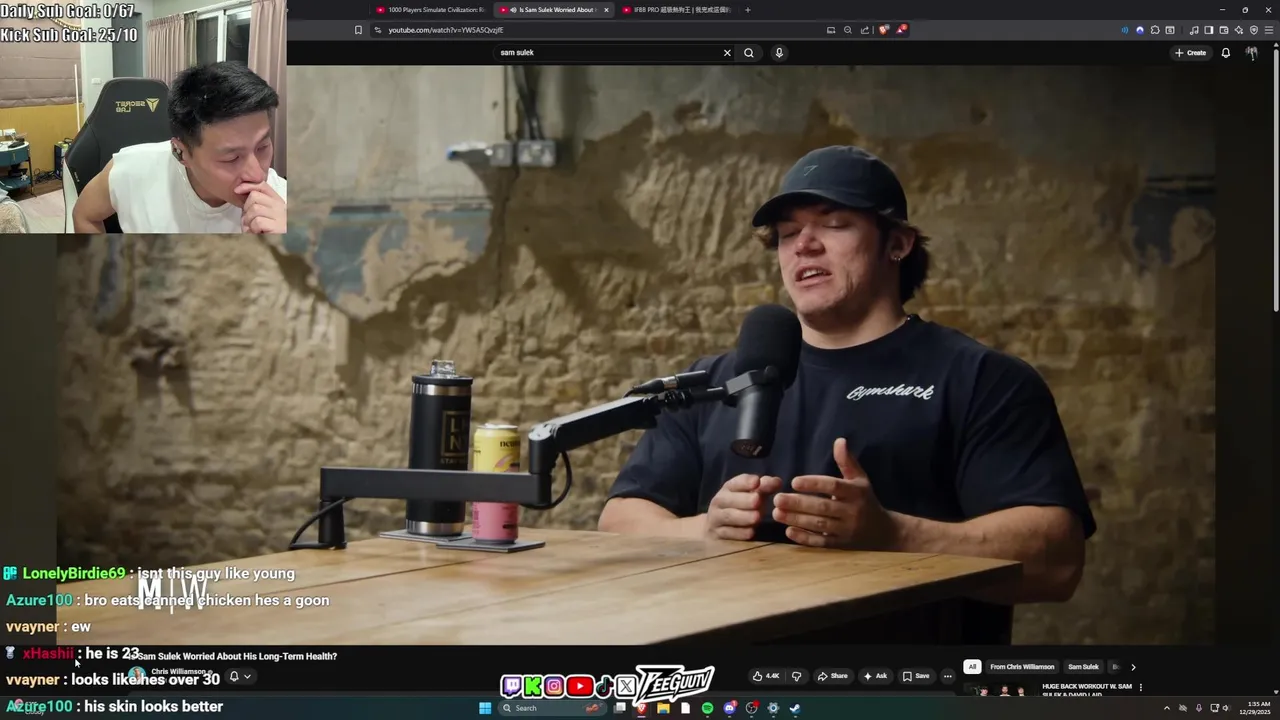Toggle the browser sidebar panel
This screenshot has width=1280, height=720.
[1209, 30]
